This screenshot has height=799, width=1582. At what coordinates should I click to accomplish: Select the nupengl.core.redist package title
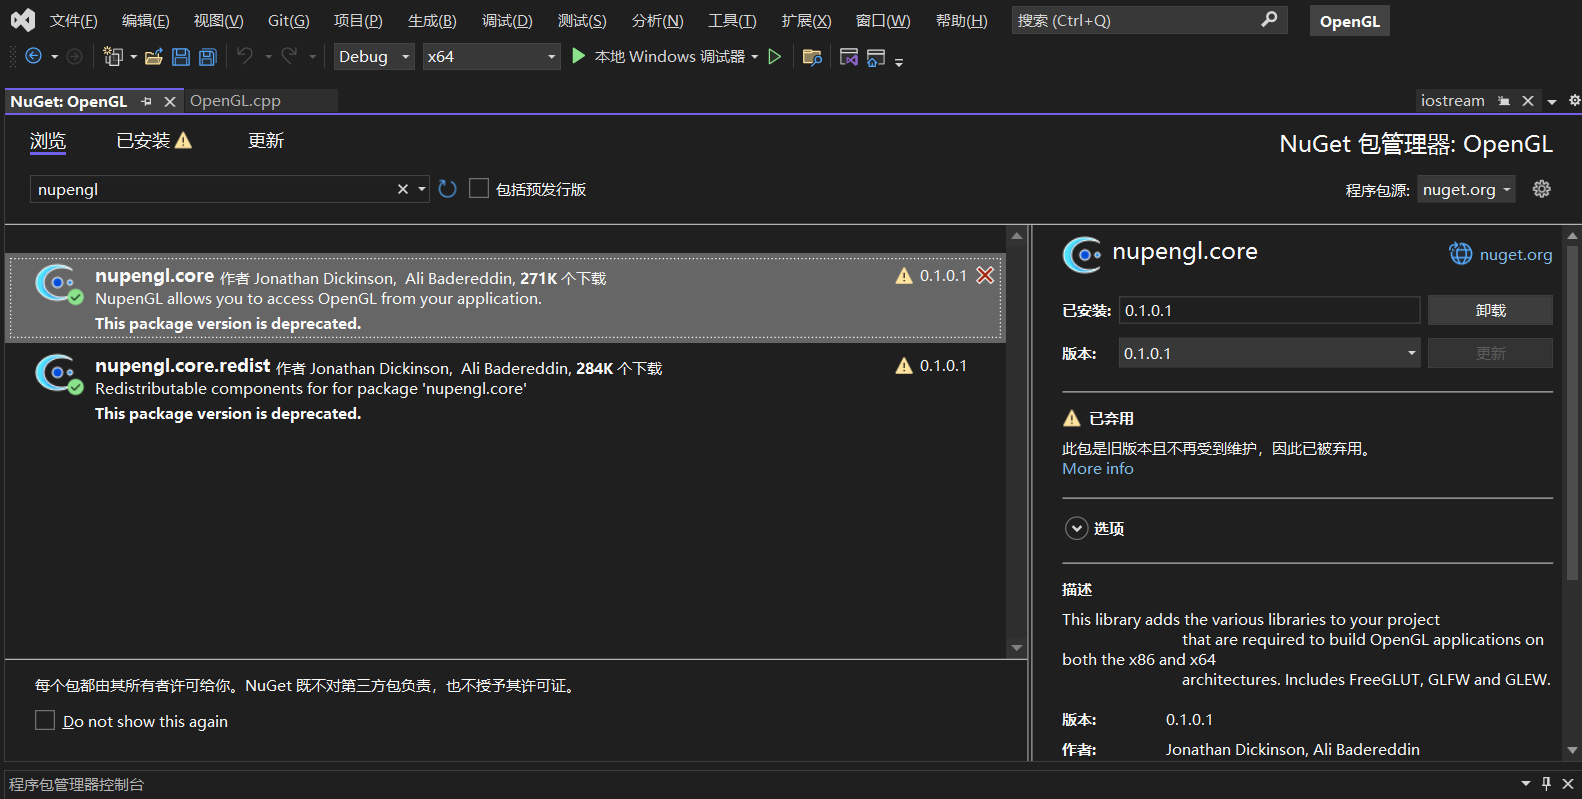183,366
